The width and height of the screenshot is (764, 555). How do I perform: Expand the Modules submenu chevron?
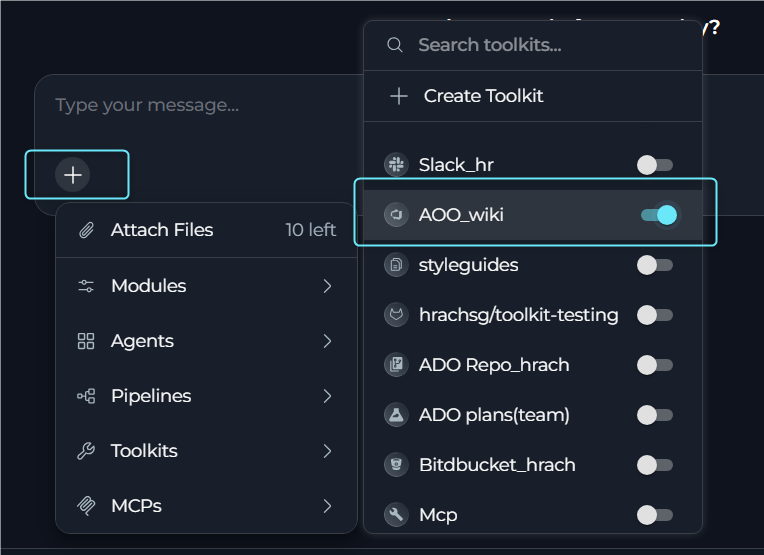pyautogui.click(x=327, y=286)
